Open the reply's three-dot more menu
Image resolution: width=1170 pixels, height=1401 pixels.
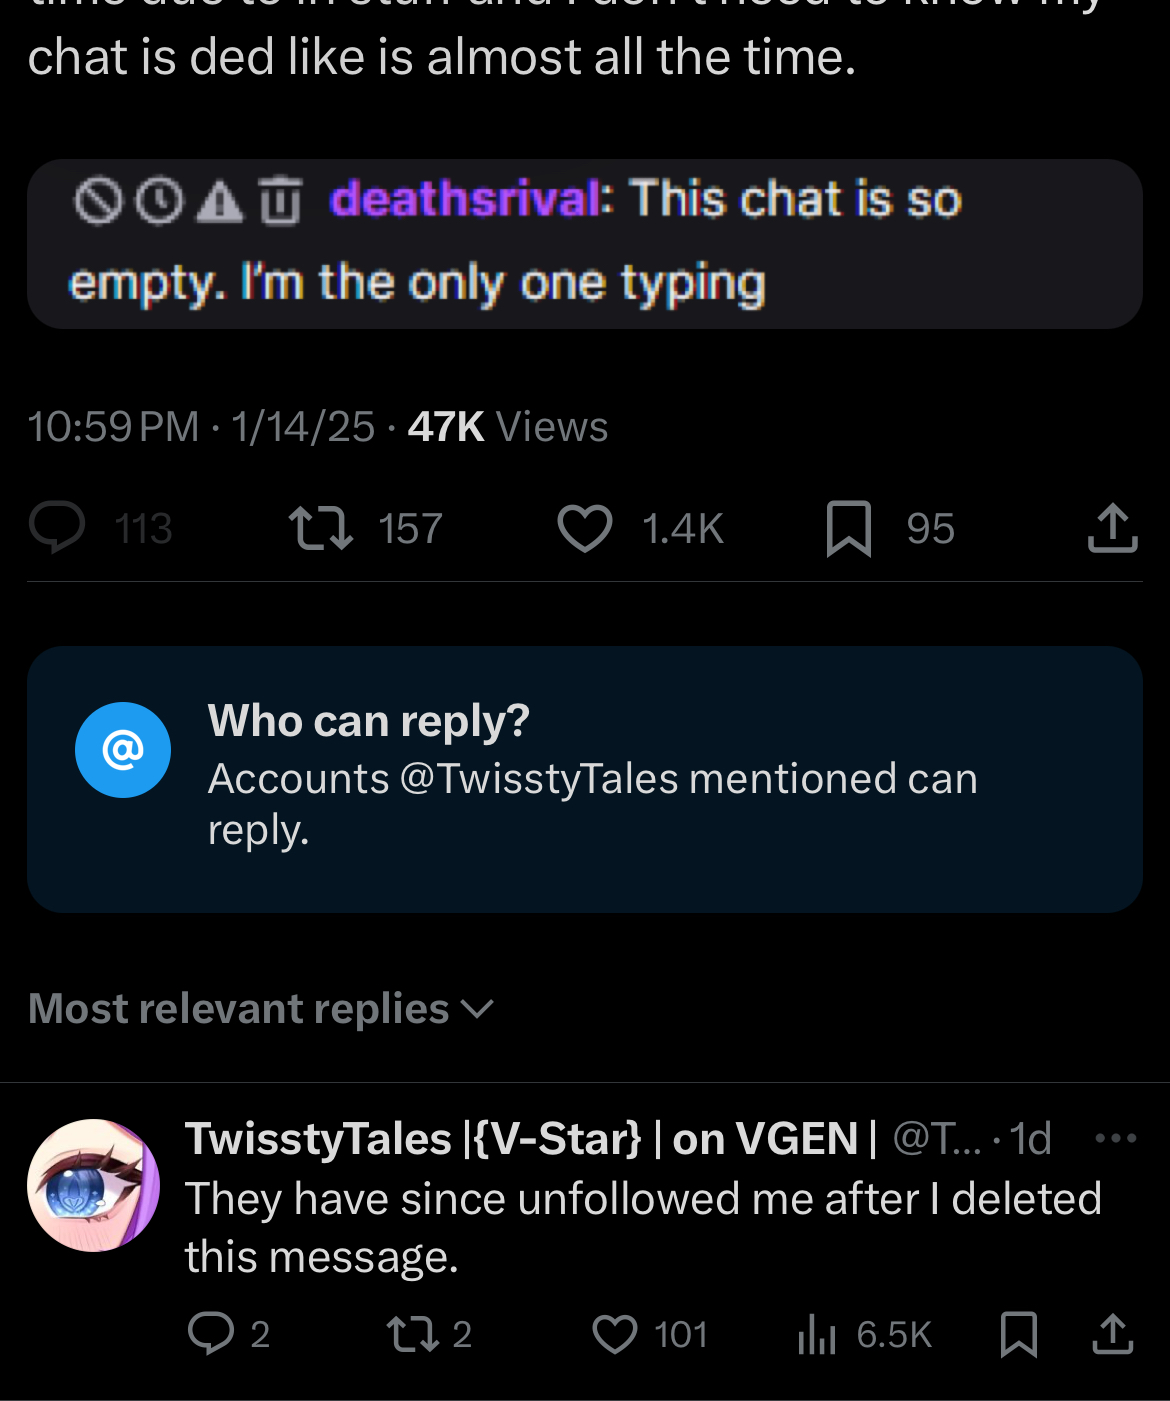(x=1116, y=1138)
